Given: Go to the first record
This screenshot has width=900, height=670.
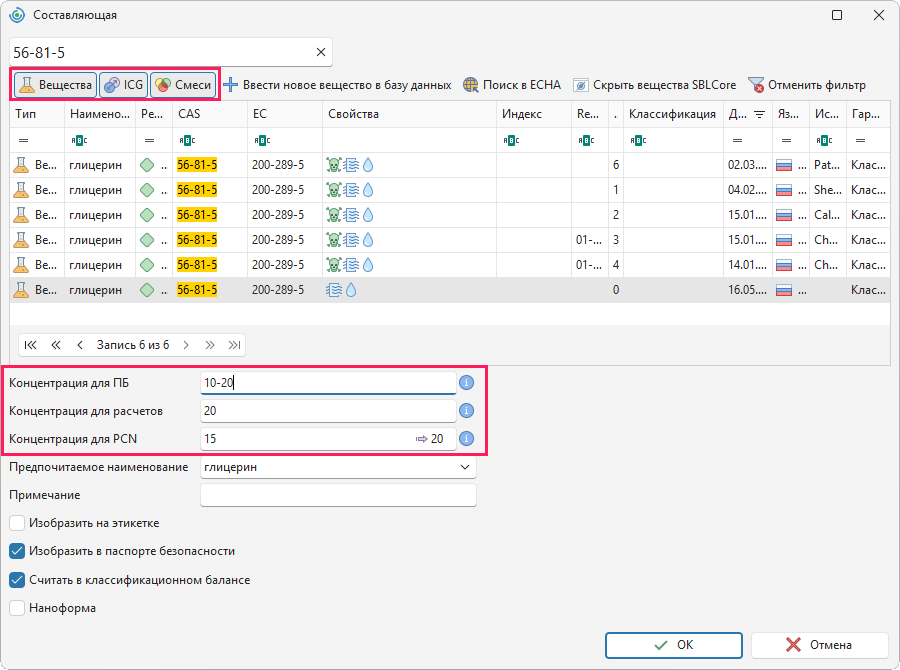Looking at the screenshot, I should tap(30, 345).
